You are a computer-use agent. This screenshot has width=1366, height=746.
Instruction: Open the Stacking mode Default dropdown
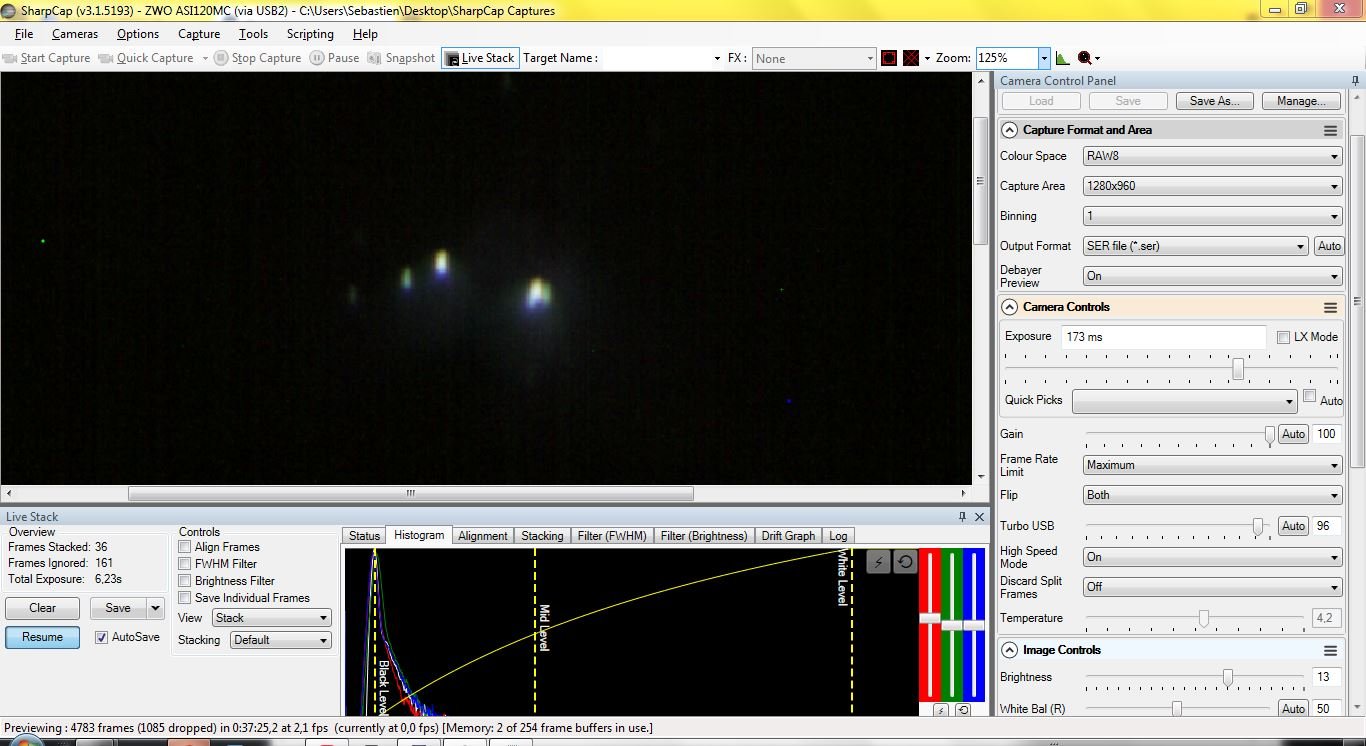click(x=280, y=640)
